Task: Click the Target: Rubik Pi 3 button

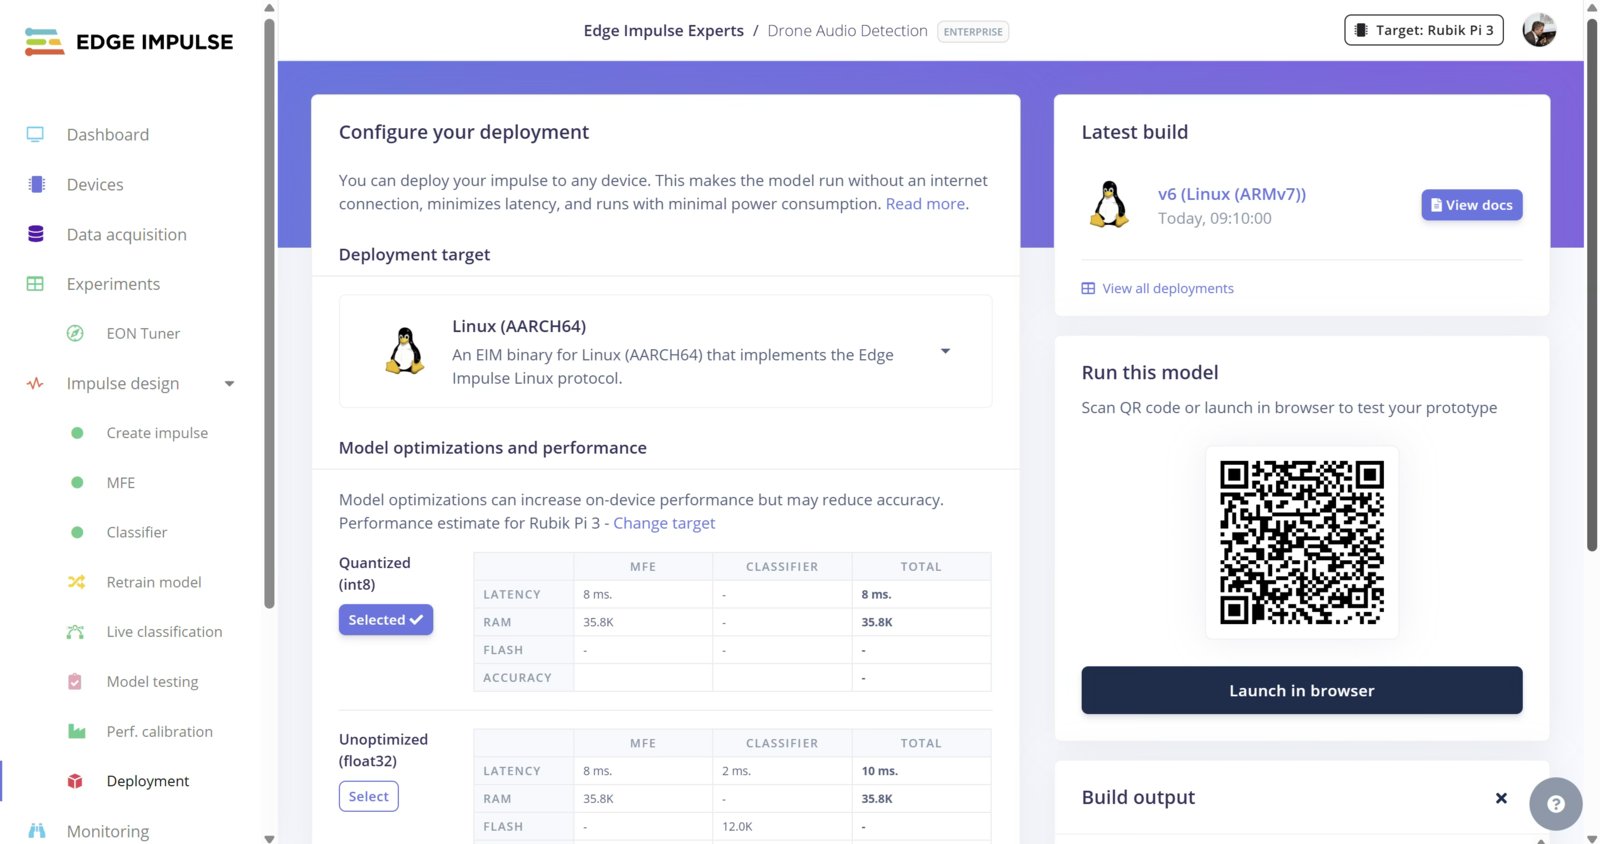Action: (x=1424, y=30)
